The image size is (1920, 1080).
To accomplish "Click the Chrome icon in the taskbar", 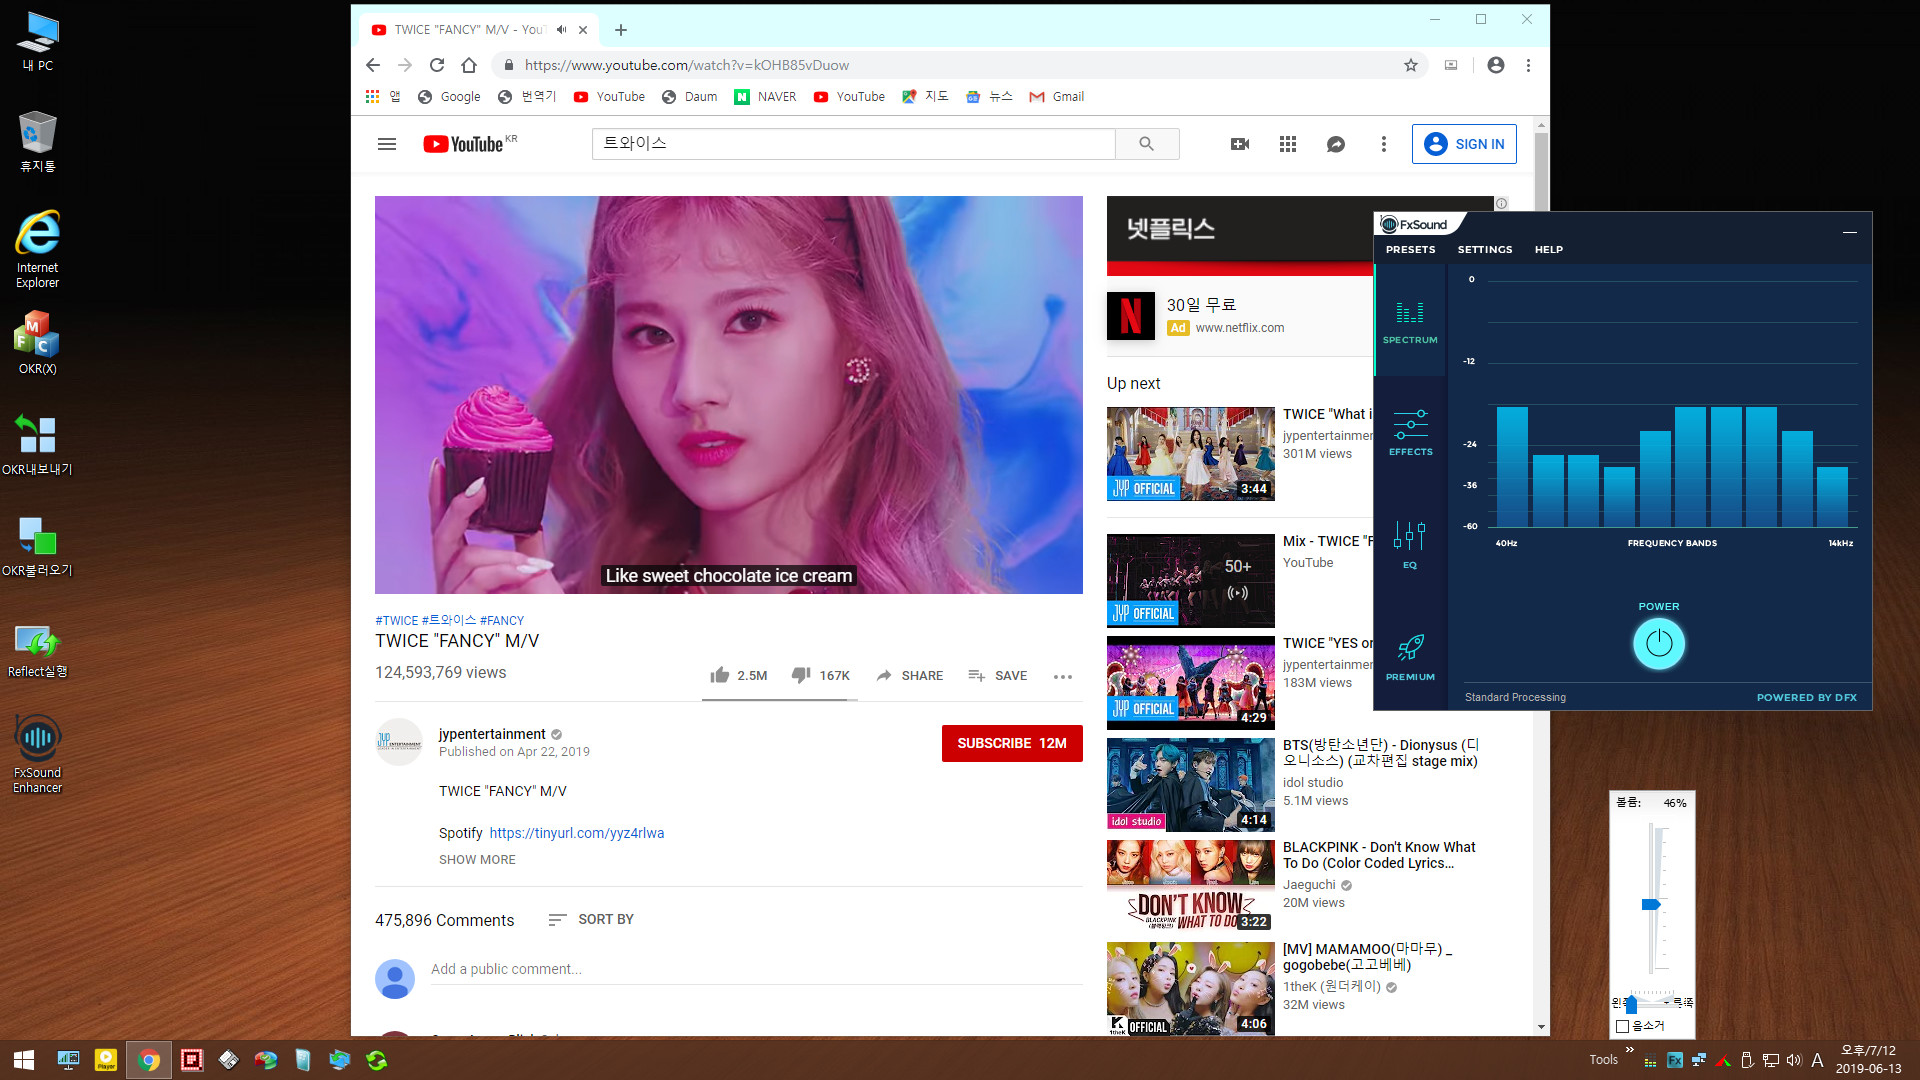I will click(149, 1060).
